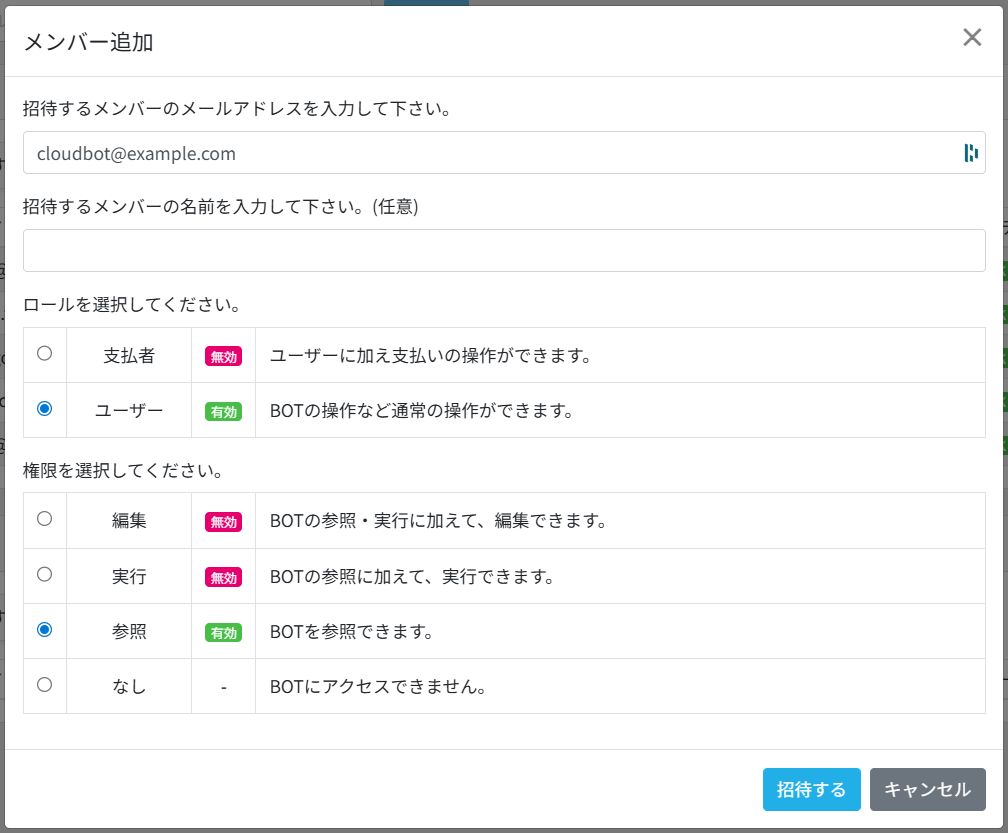This screenshot has height=833, width=1008.
Task: Click the 有効 badge in the ユーザー row
Action: [223, 411]
